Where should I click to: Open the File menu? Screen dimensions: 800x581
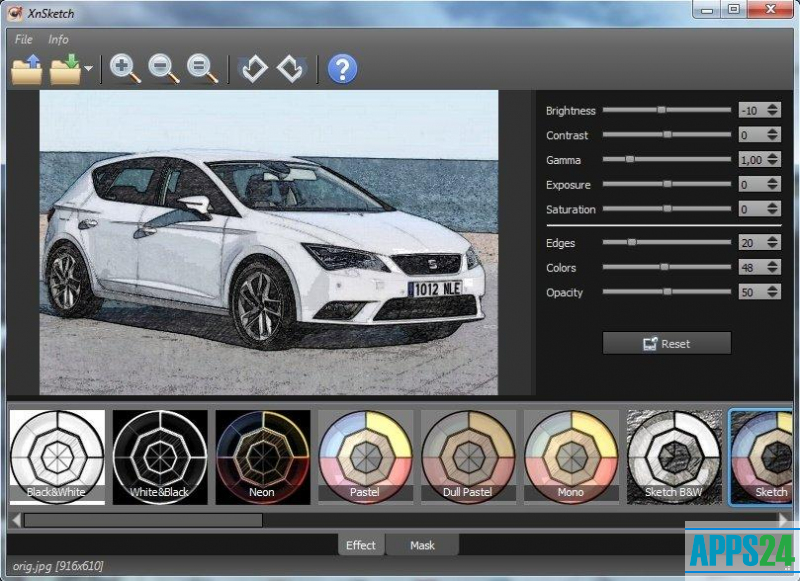tap(23, 39)
